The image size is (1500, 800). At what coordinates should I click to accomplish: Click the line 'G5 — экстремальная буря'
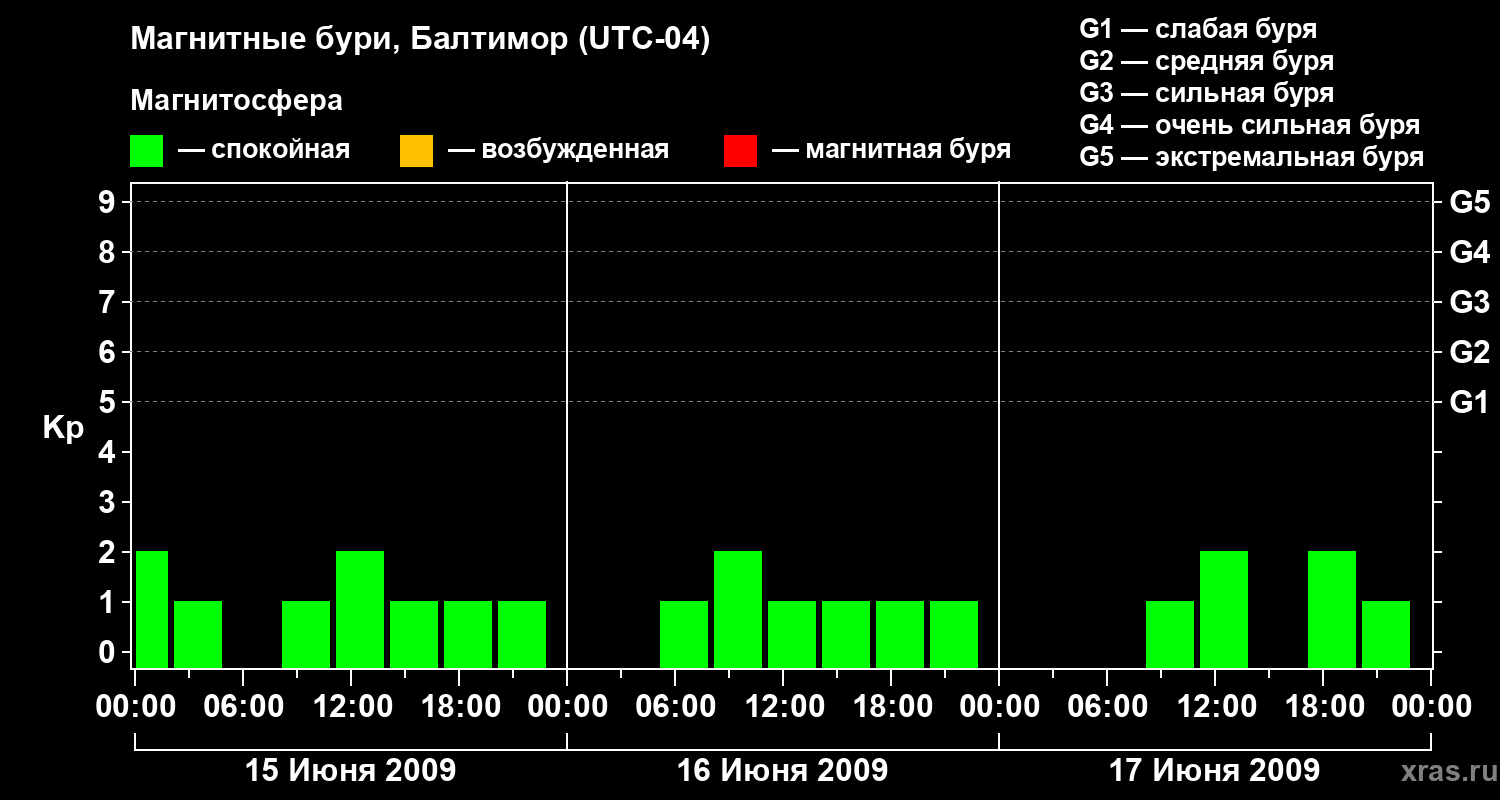[1252, 157]
